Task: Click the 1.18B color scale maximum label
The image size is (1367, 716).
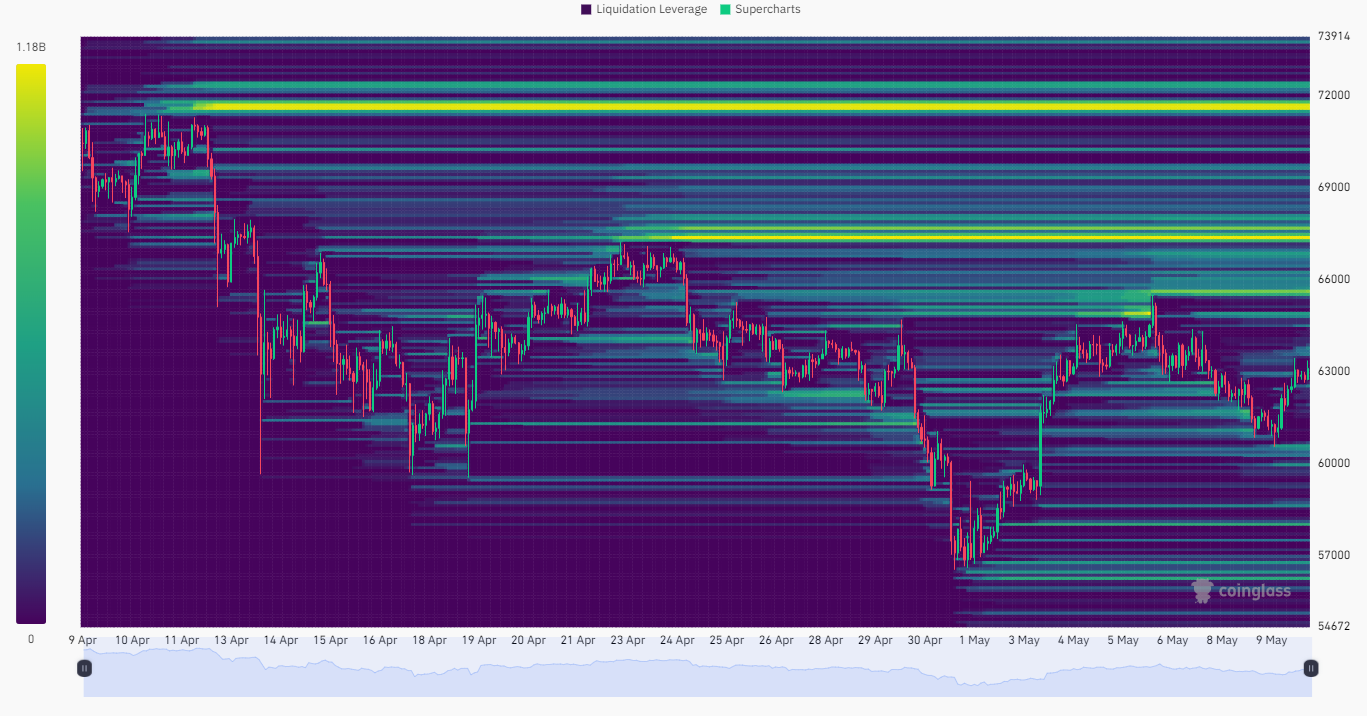Action: pyautogui.click(x=31, y=48)
